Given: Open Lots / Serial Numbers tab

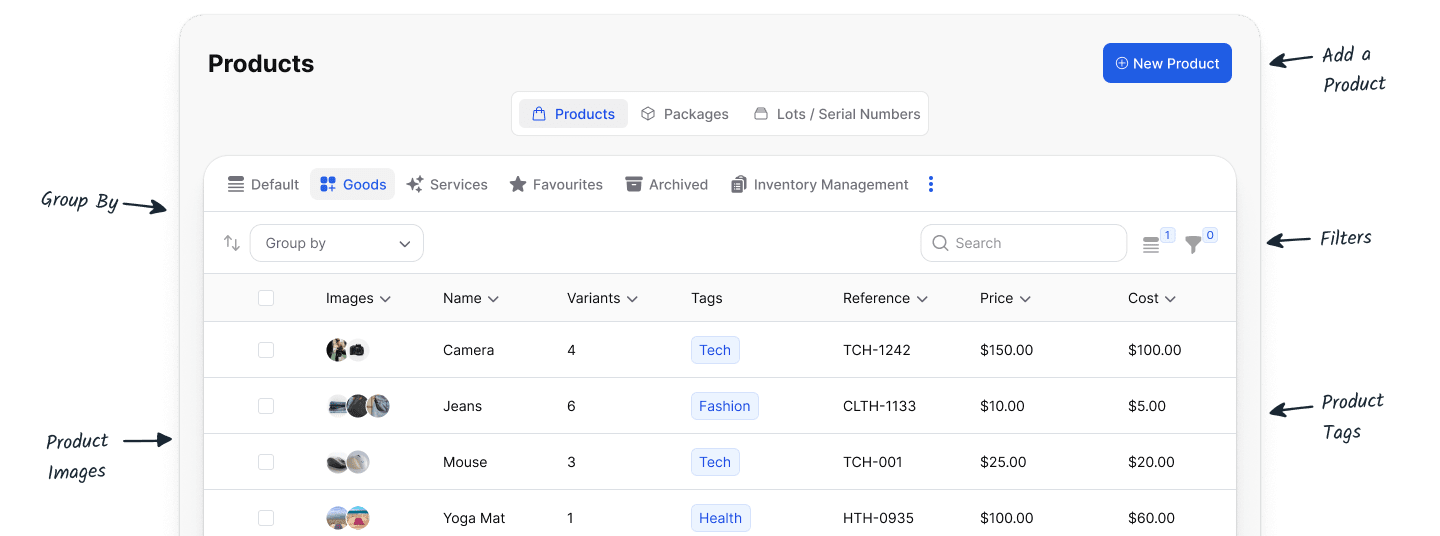Looking at the screenshot, I should (836, 114).
